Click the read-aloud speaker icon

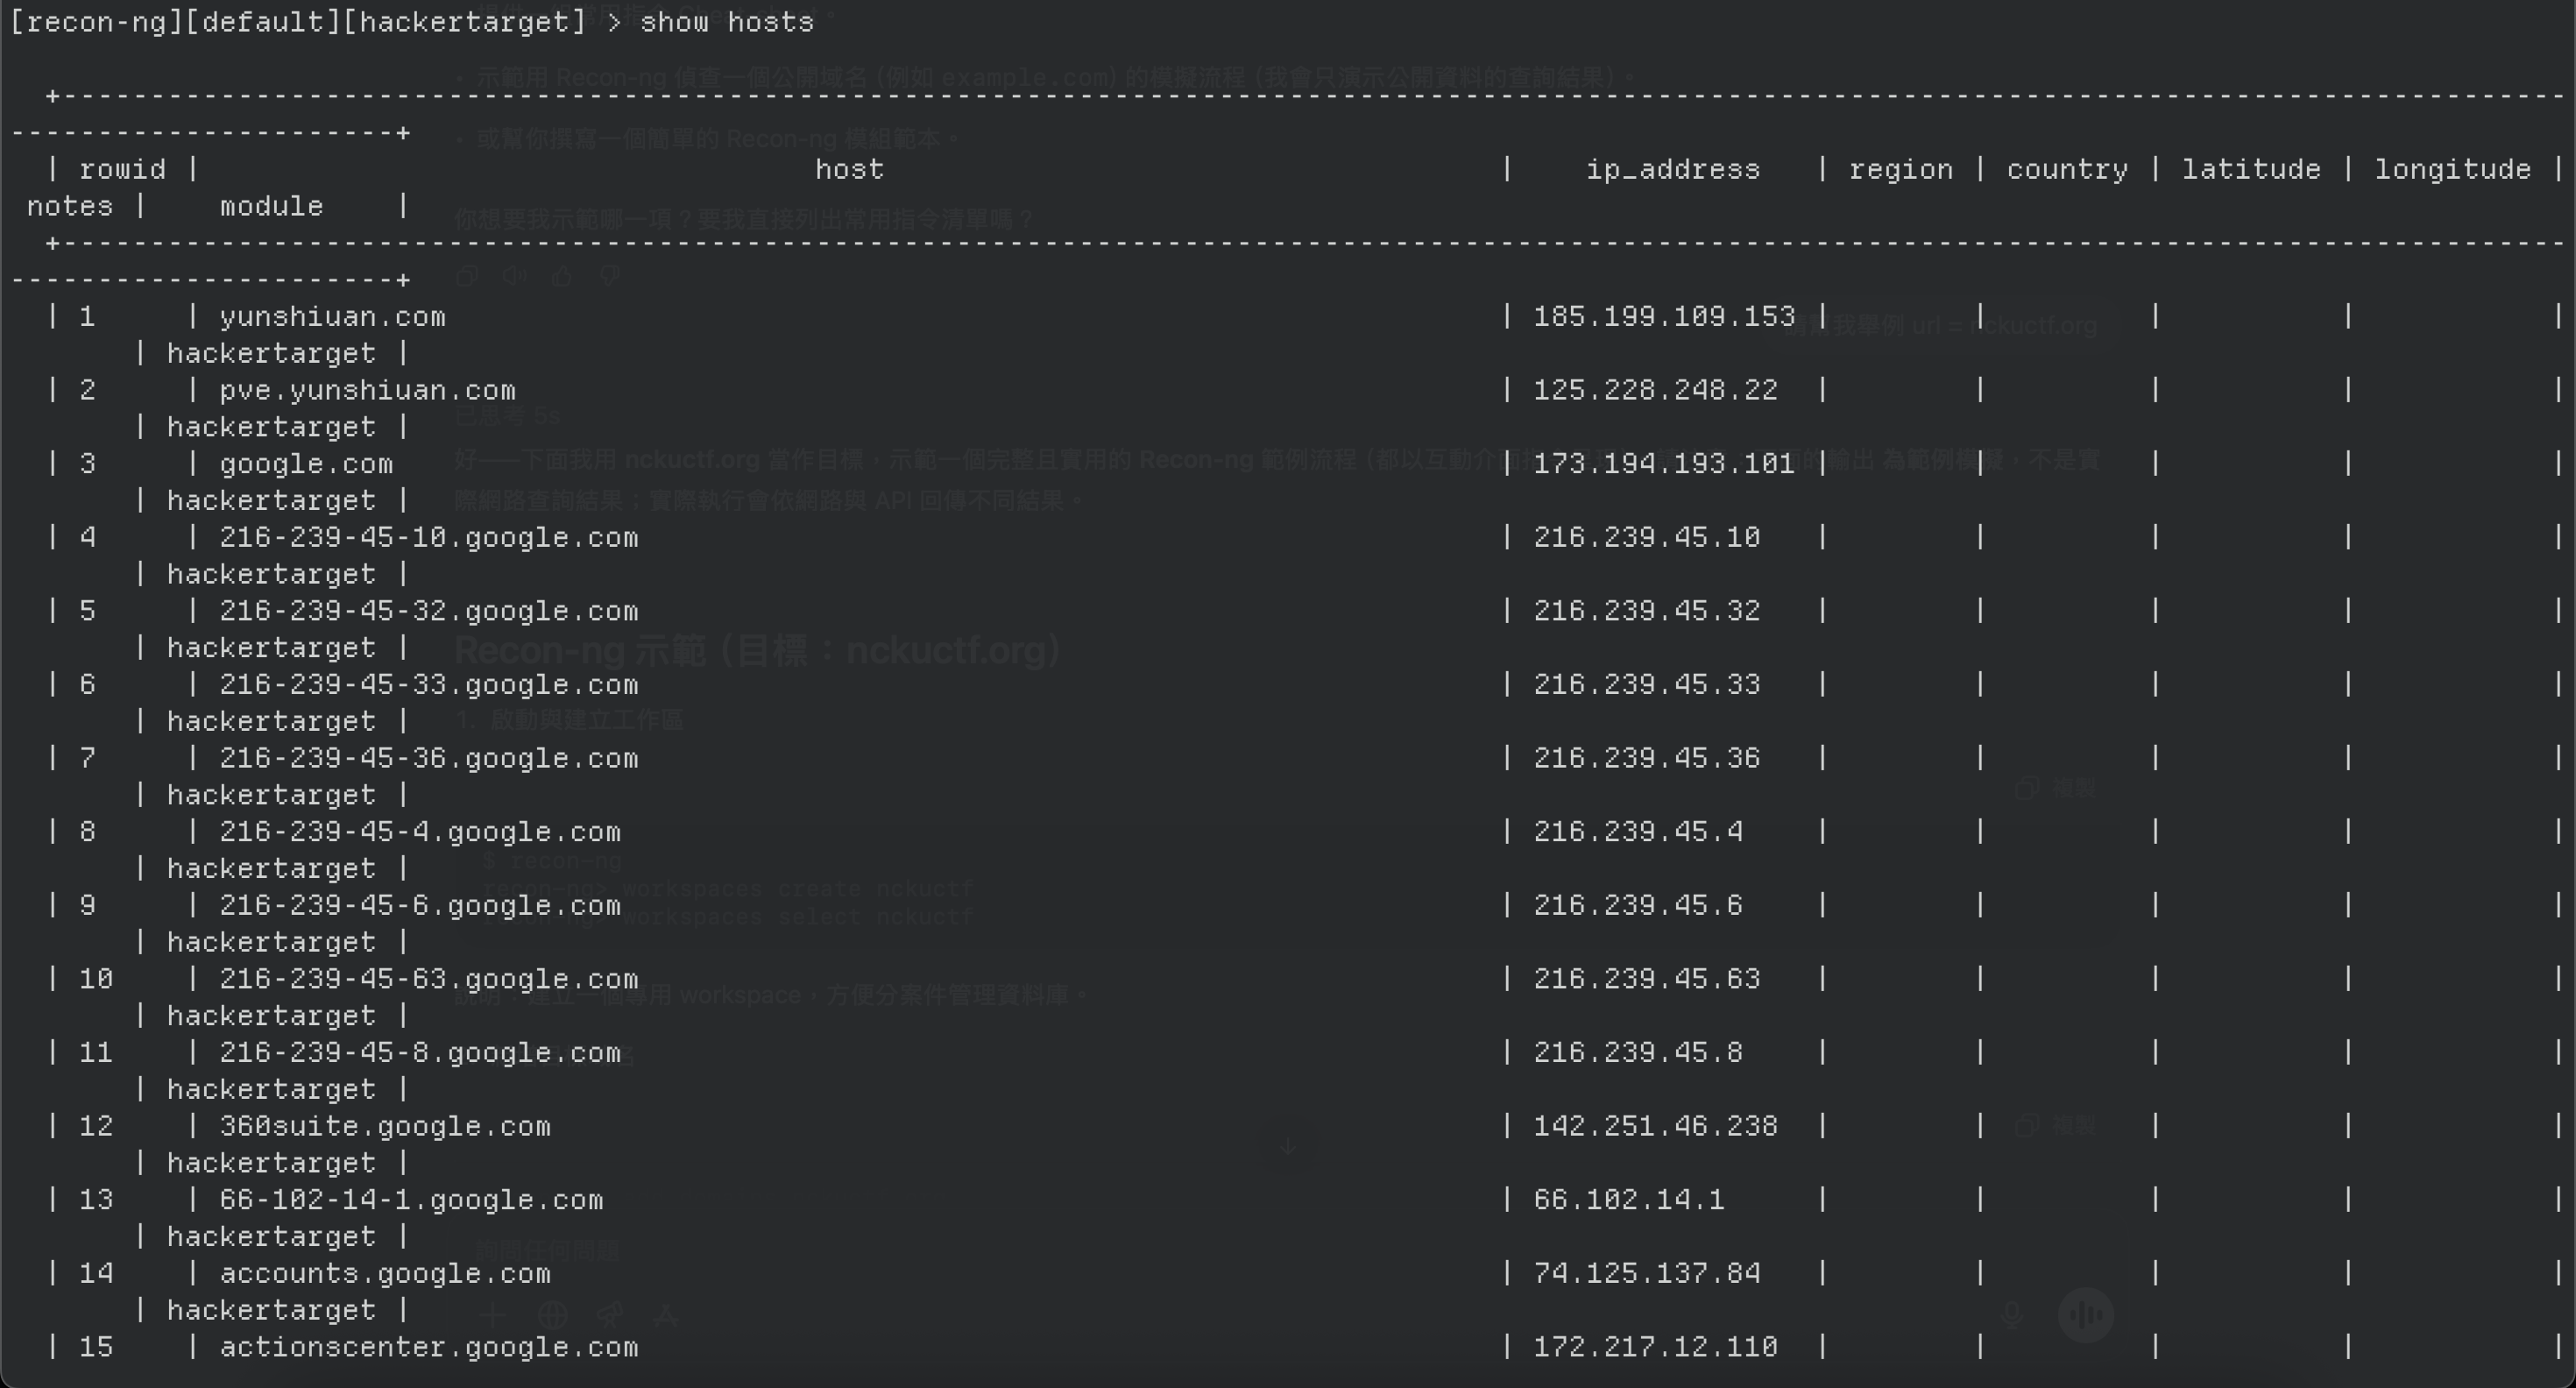pos(515,276)
